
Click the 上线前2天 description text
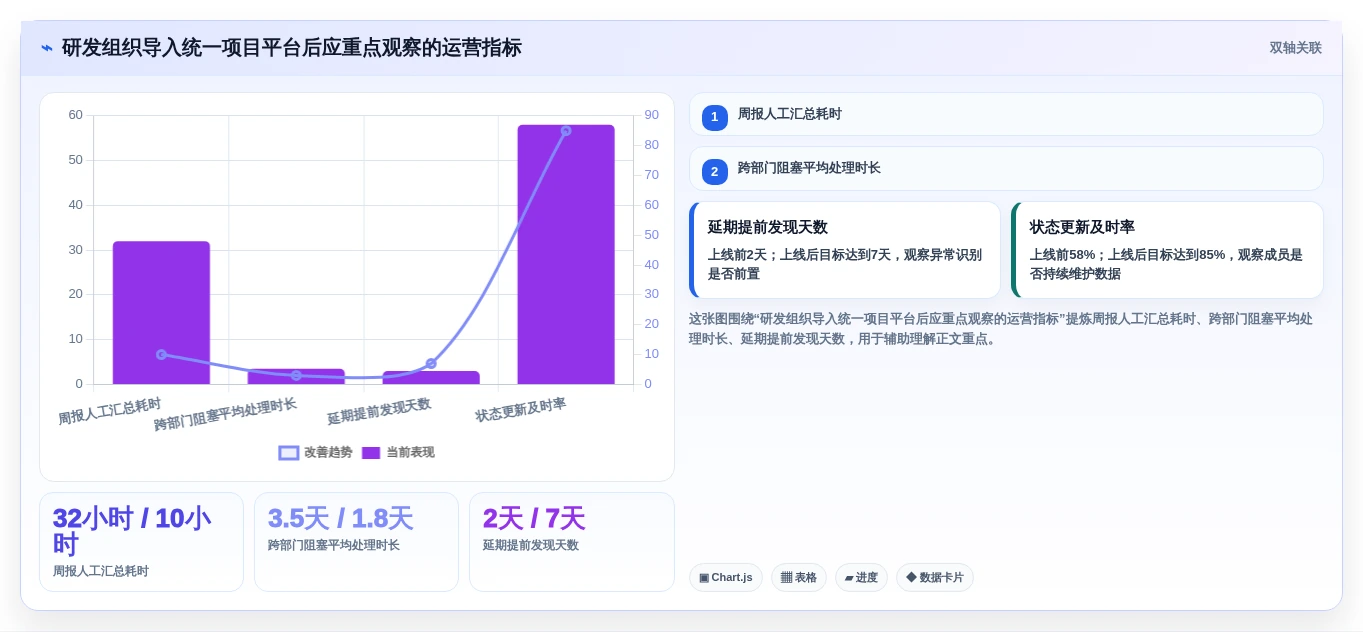tap(845, 264)
